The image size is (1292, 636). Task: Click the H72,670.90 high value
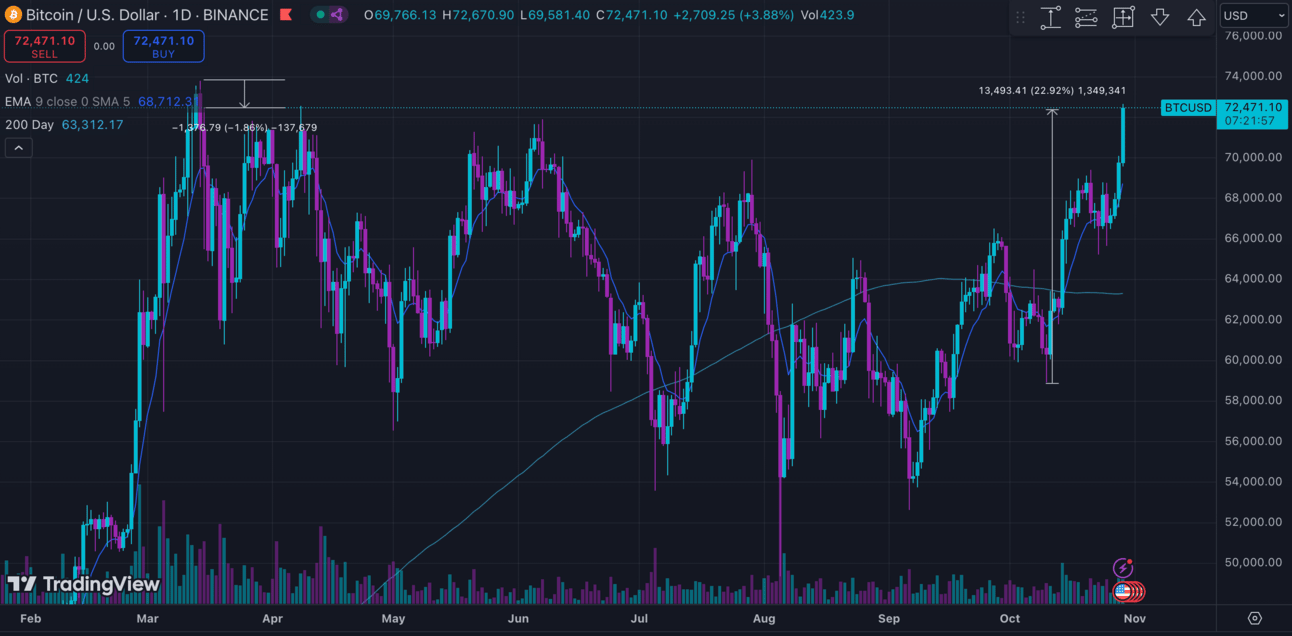click(478, 15)
